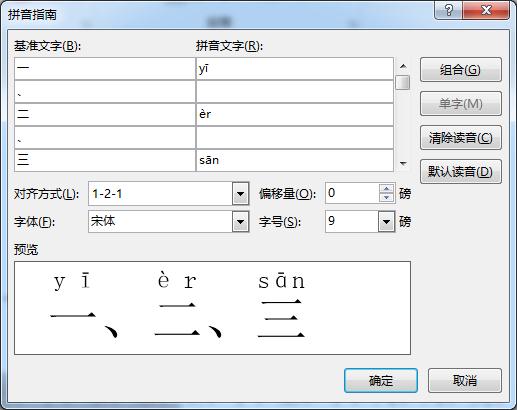Click the 预览 preview area
The height and width of the screenshot is (410, 517).
point(212,308)
